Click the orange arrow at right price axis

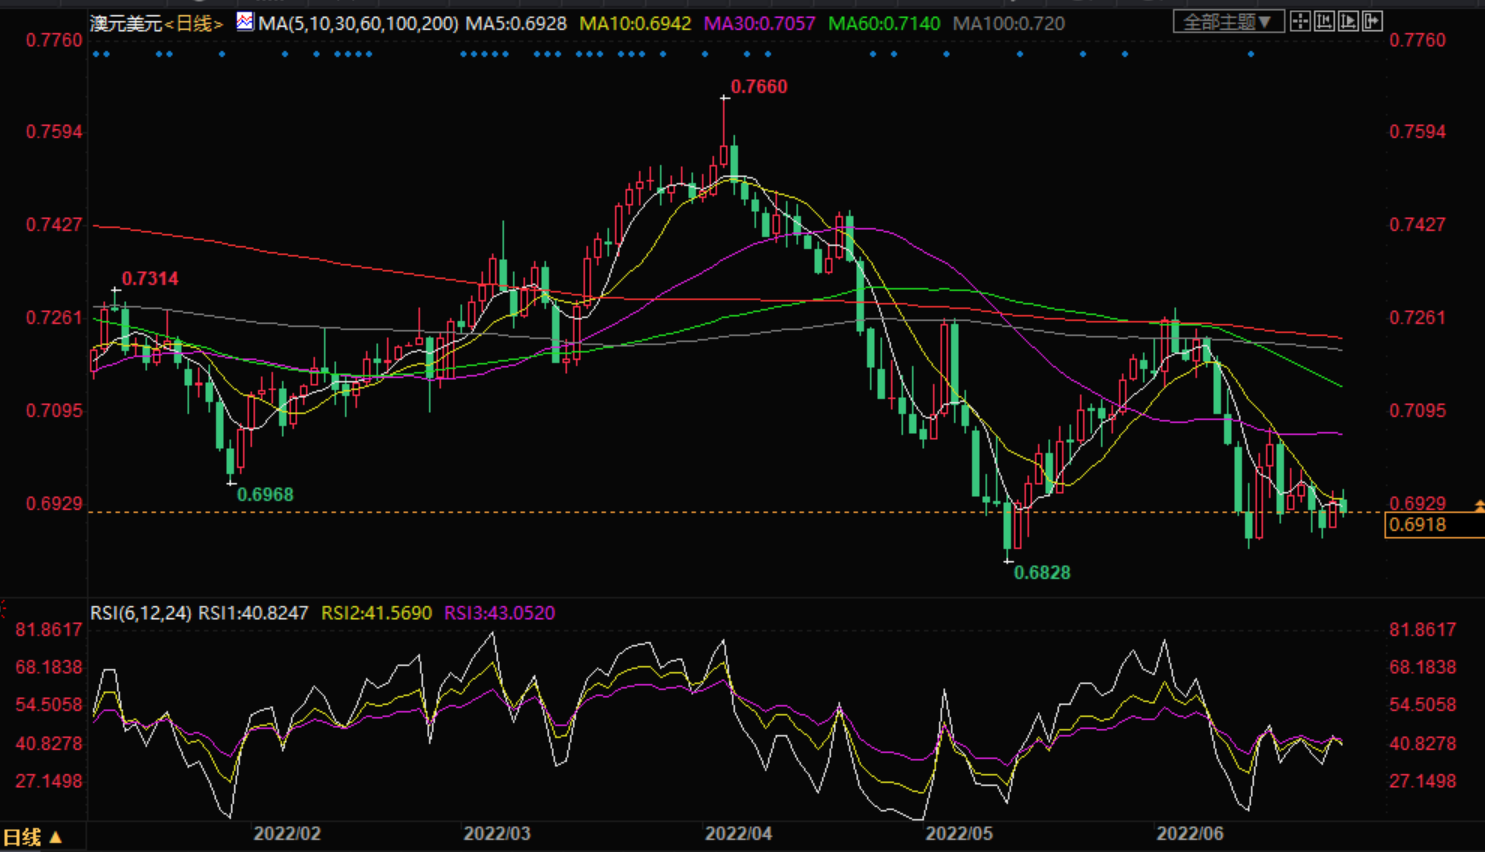1479,507
